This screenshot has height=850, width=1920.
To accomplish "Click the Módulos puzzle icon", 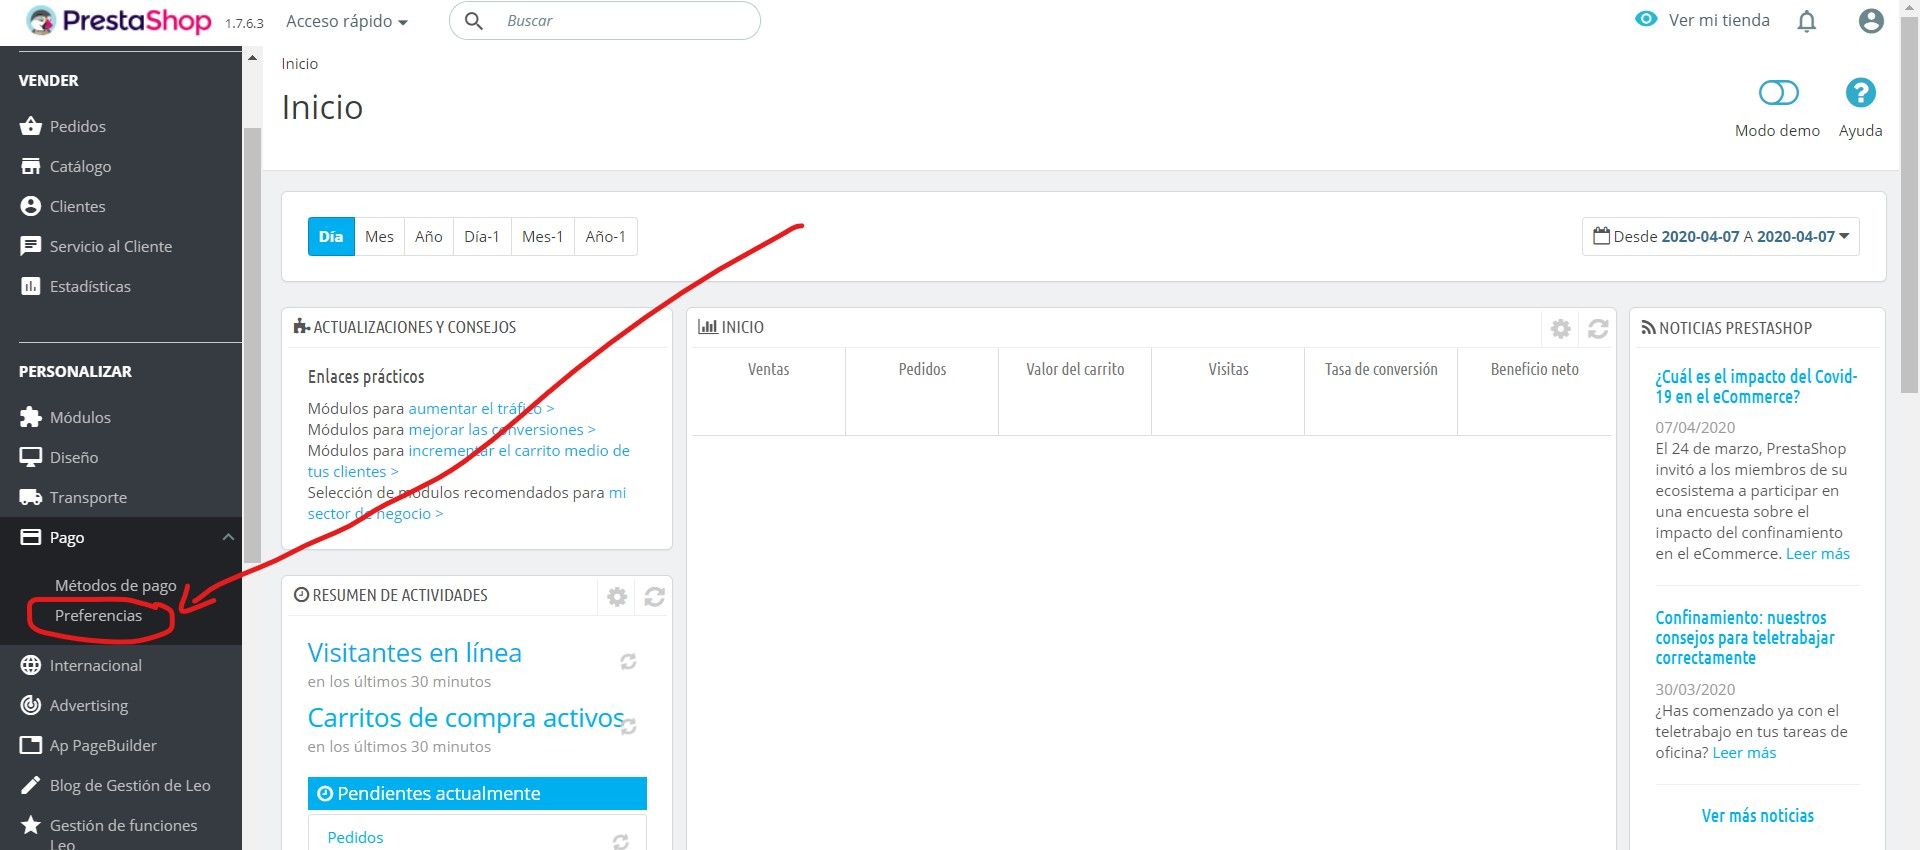I will (31, 417).
